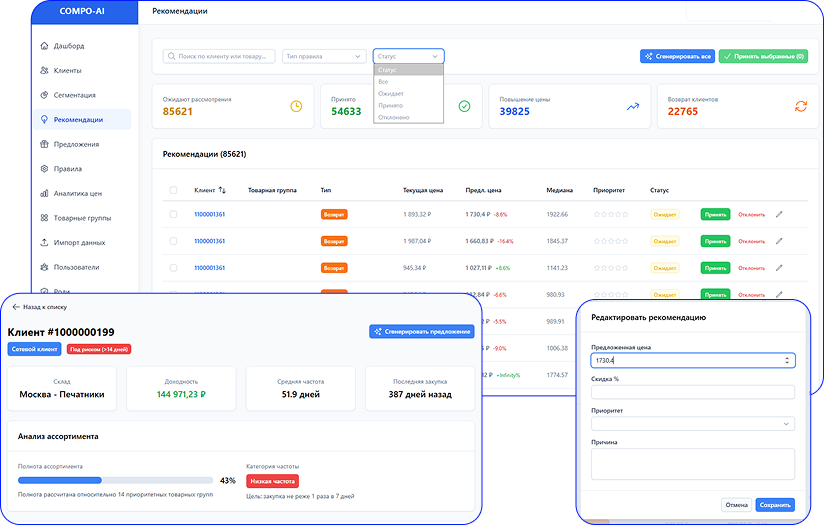Click Сохранить in the edit recommendation dialog
The height and width of the screenshot is (526, 824).
pyautogui.click(x=775, y=505)
